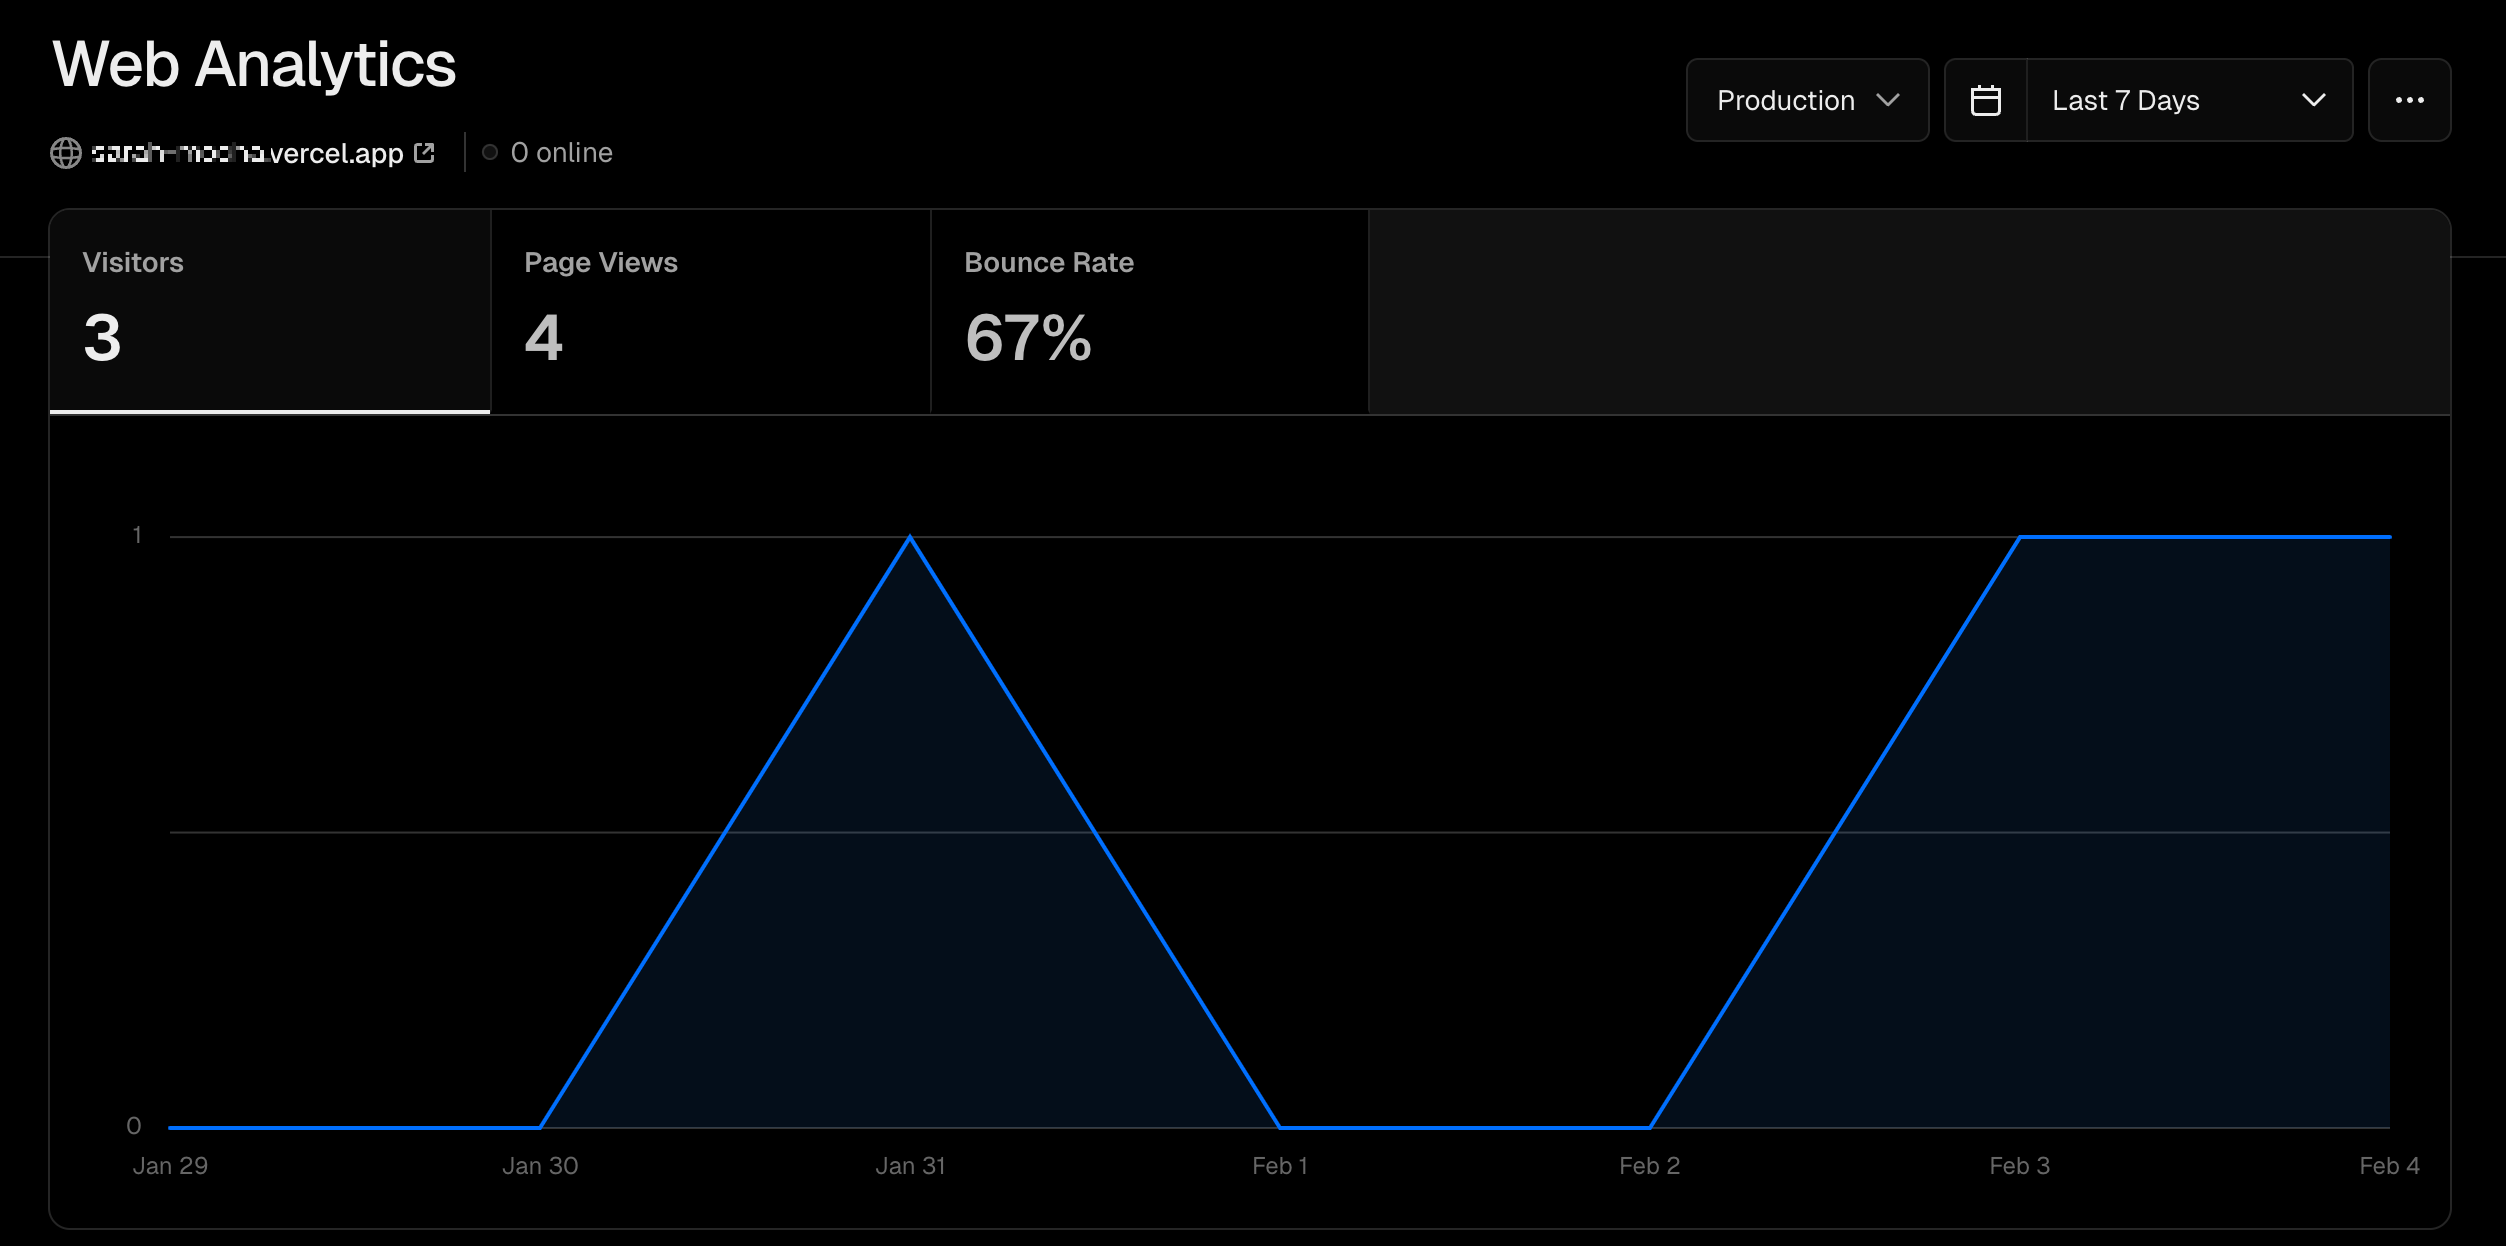Click the Web Analytics page heading
This screenshot has width=2506, height=1246.
tap(254, 65)
